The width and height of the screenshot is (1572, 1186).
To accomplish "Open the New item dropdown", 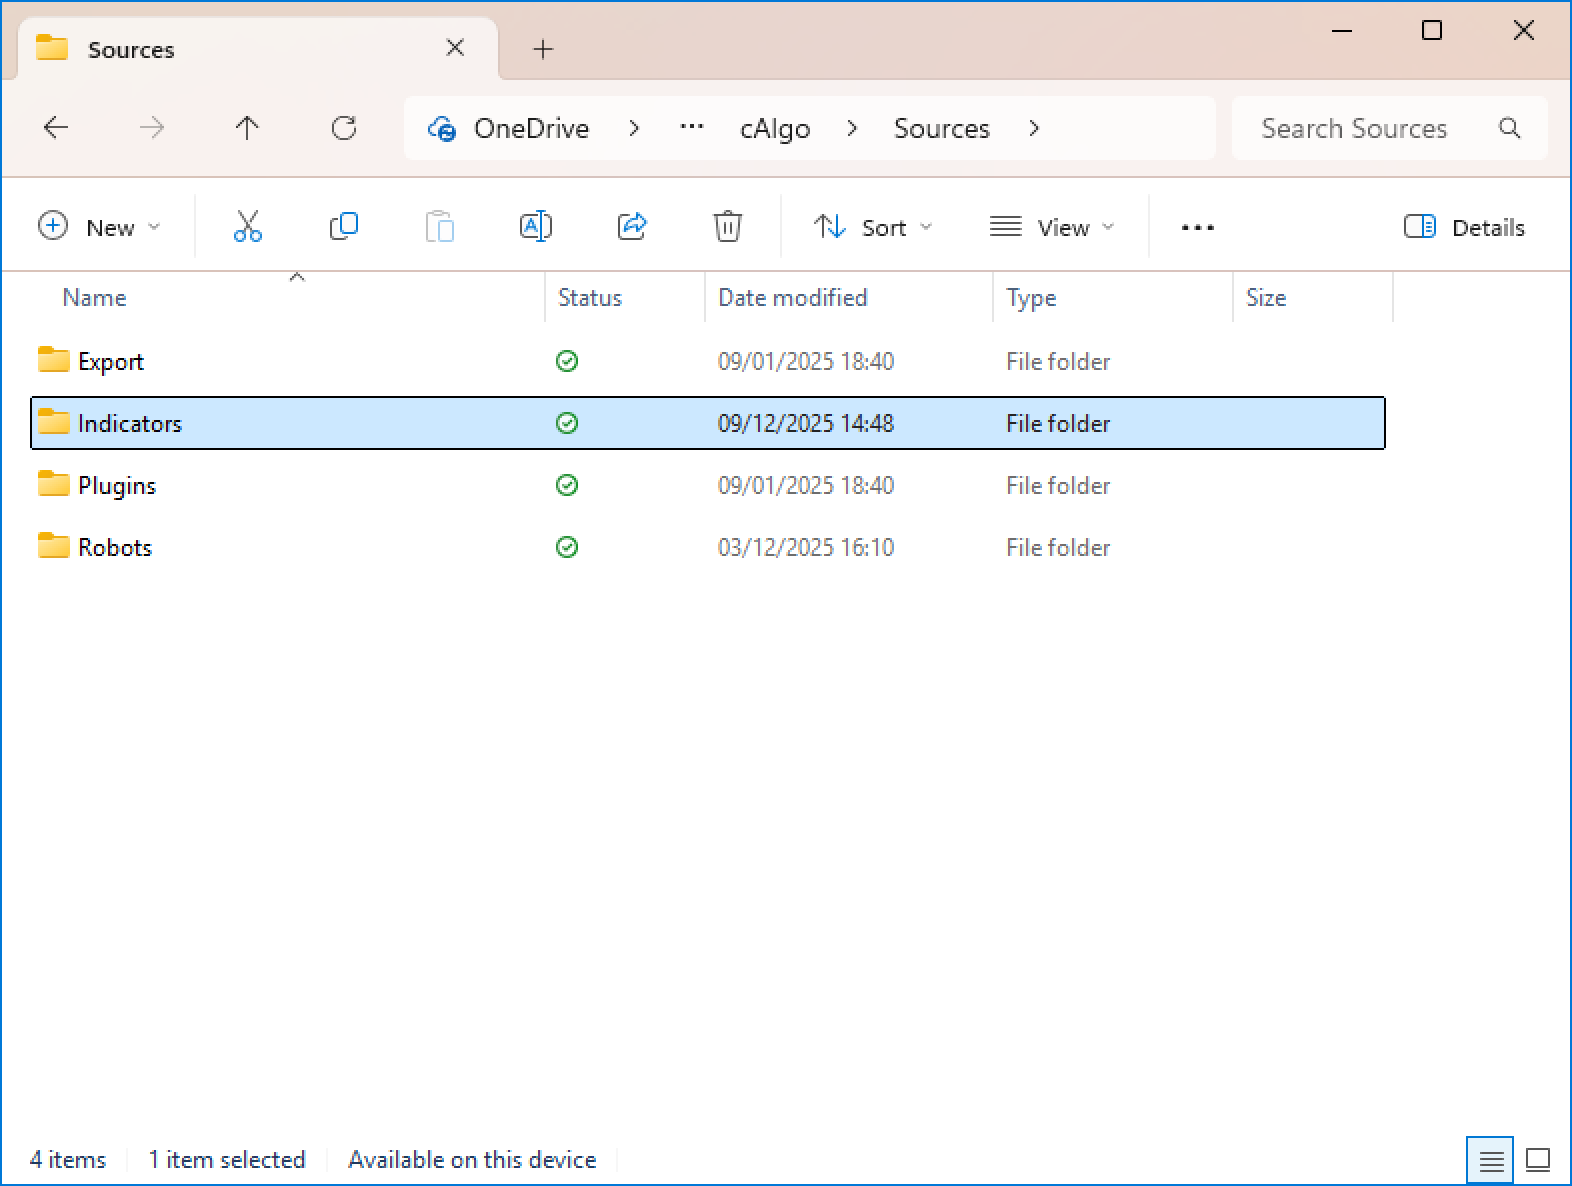I will 99,227.
